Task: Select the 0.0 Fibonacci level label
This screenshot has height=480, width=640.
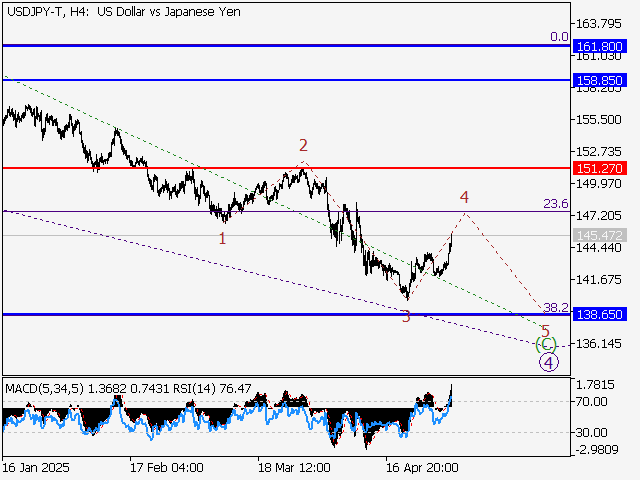Action: point(559,37)
